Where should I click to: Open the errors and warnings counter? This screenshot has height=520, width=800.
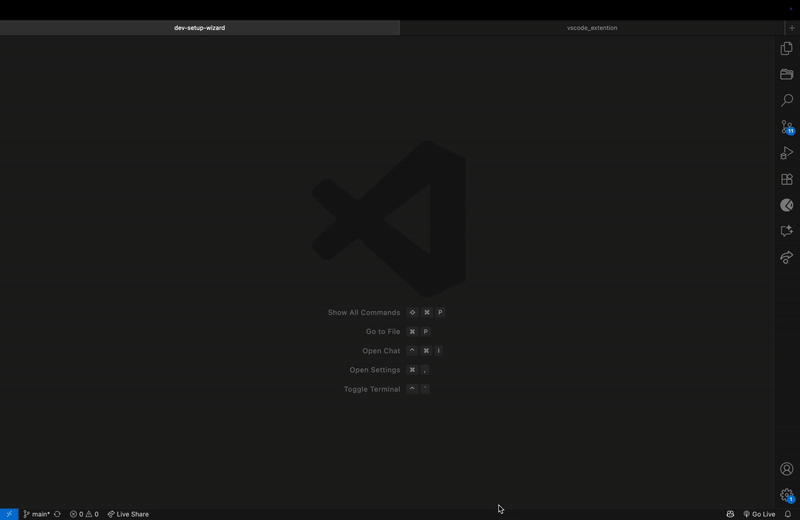coord(84,514)
